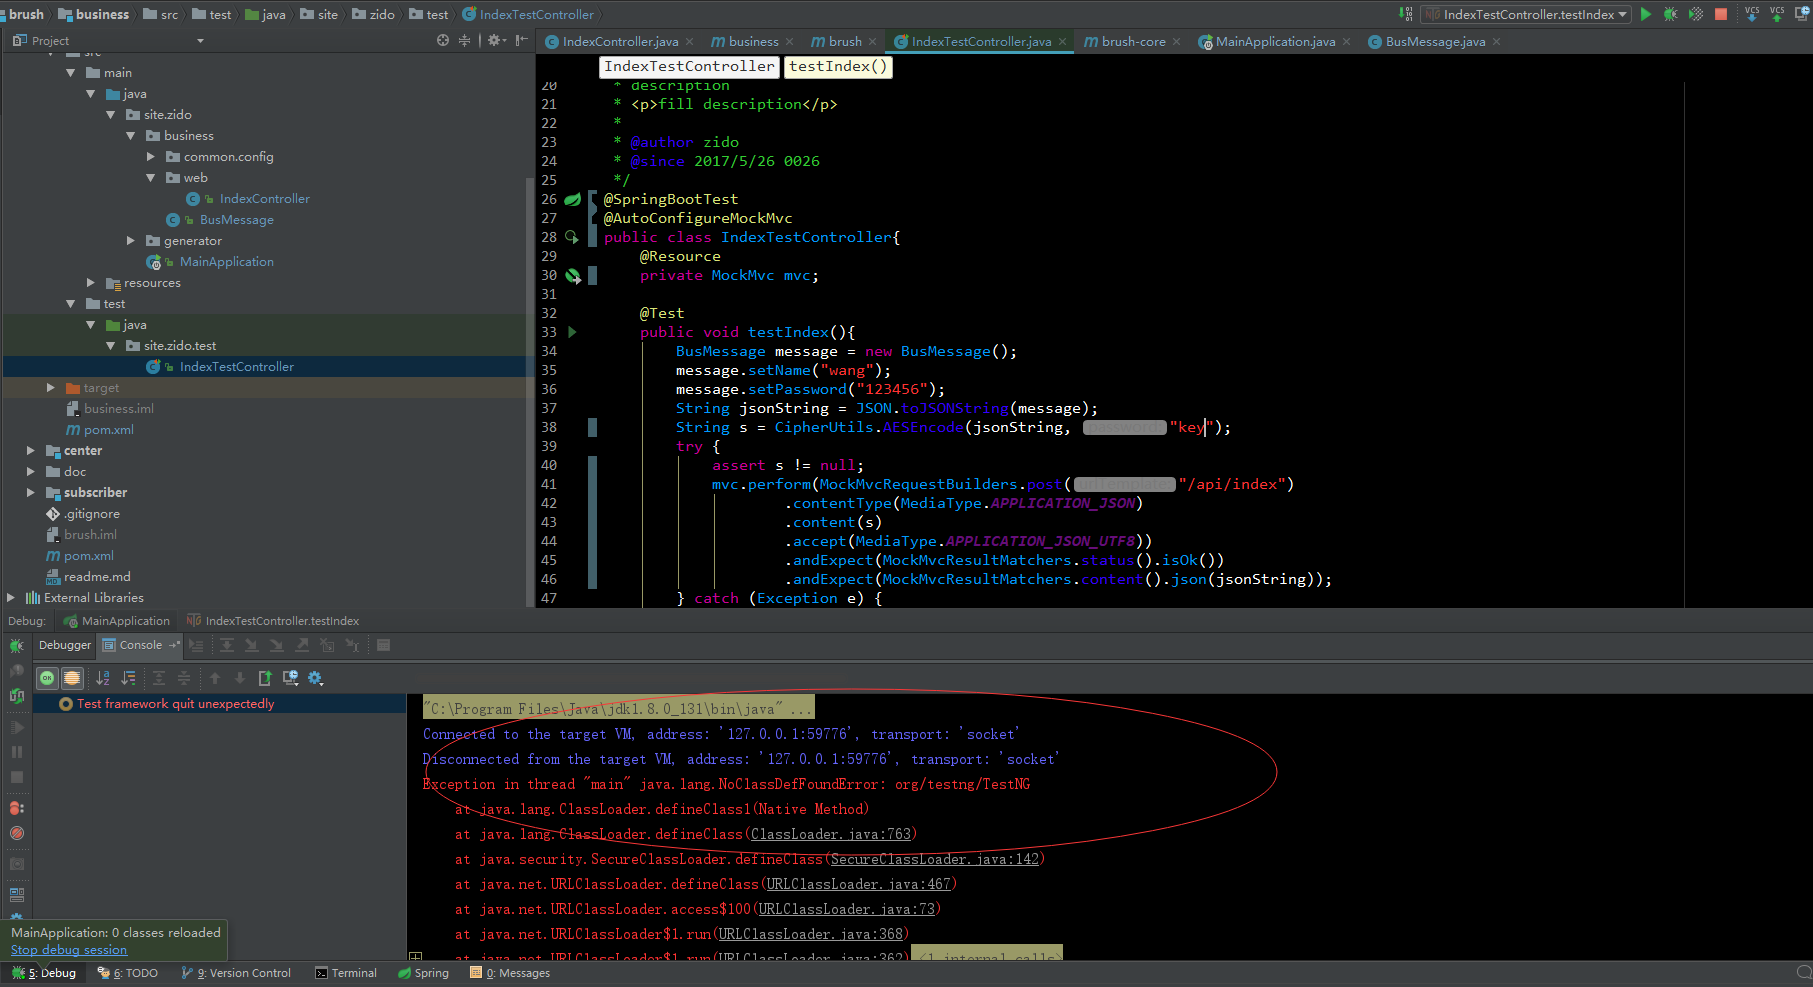The height and width of the screenshot is (987, 1813).
Task: Click the green Run button in toolbar
Action: click(x=1646, y=14)
